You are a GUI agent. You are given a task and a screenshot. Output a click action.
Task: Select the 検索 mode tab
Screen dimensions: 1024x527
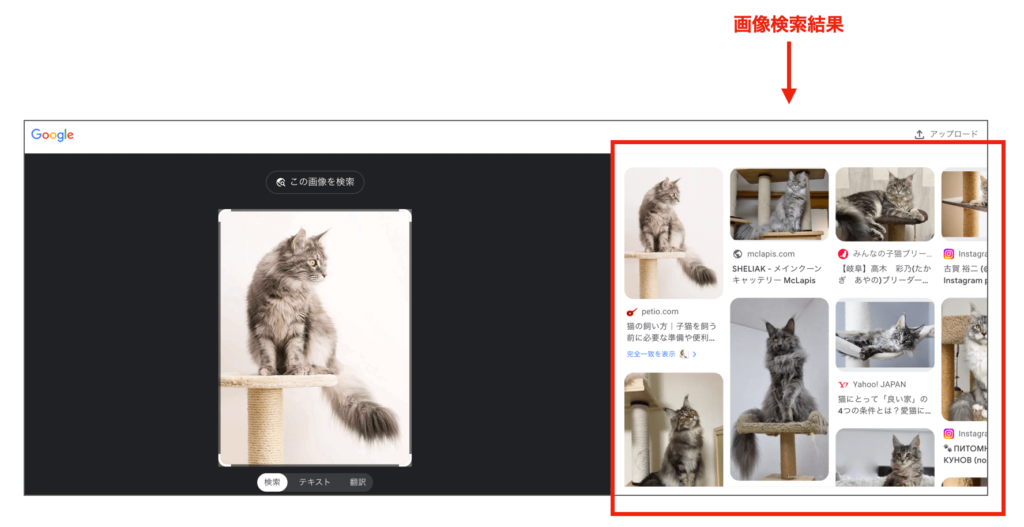click(272, 483)
